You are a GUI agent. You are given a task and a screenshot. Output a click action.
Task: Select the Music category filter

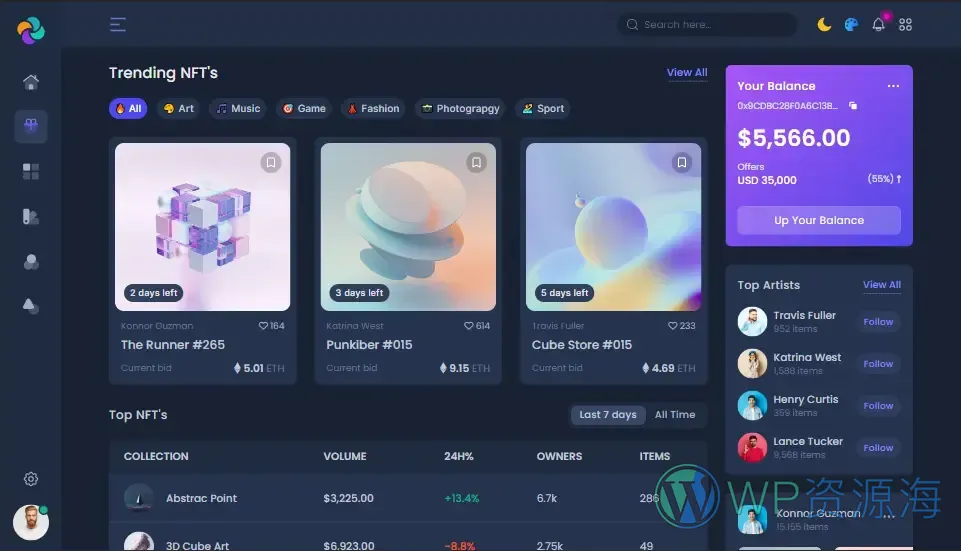click(x=238, y=109)
